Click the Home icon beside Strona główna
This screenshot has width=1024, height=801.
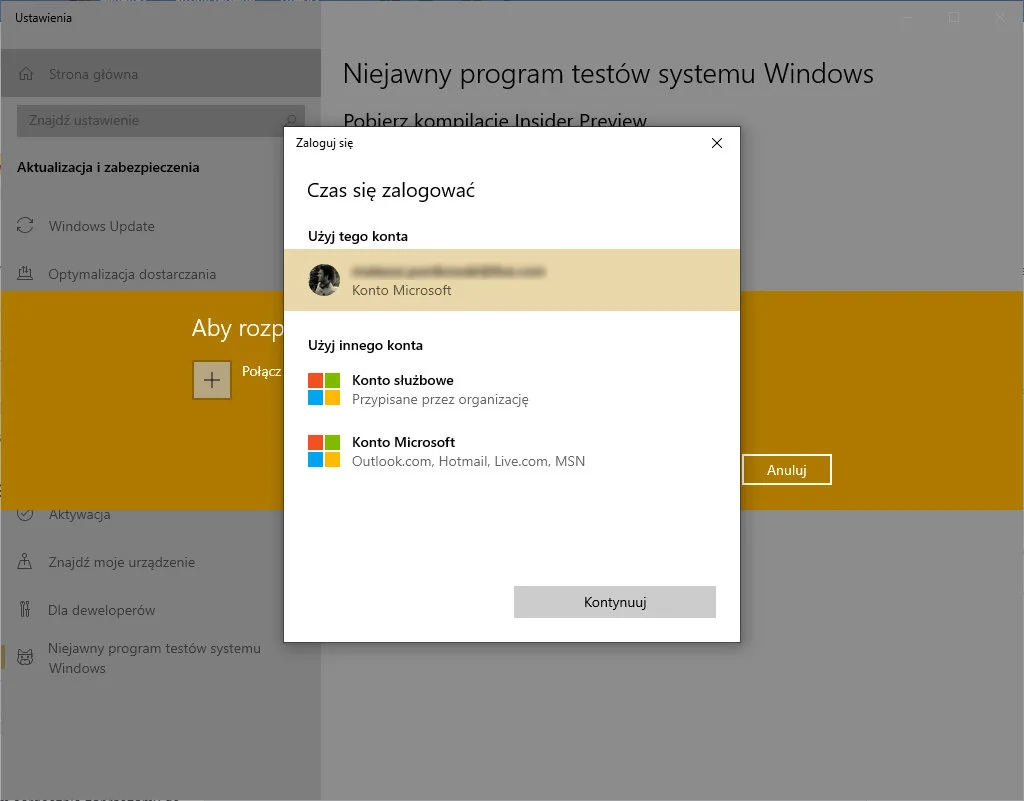coord(26,74)
